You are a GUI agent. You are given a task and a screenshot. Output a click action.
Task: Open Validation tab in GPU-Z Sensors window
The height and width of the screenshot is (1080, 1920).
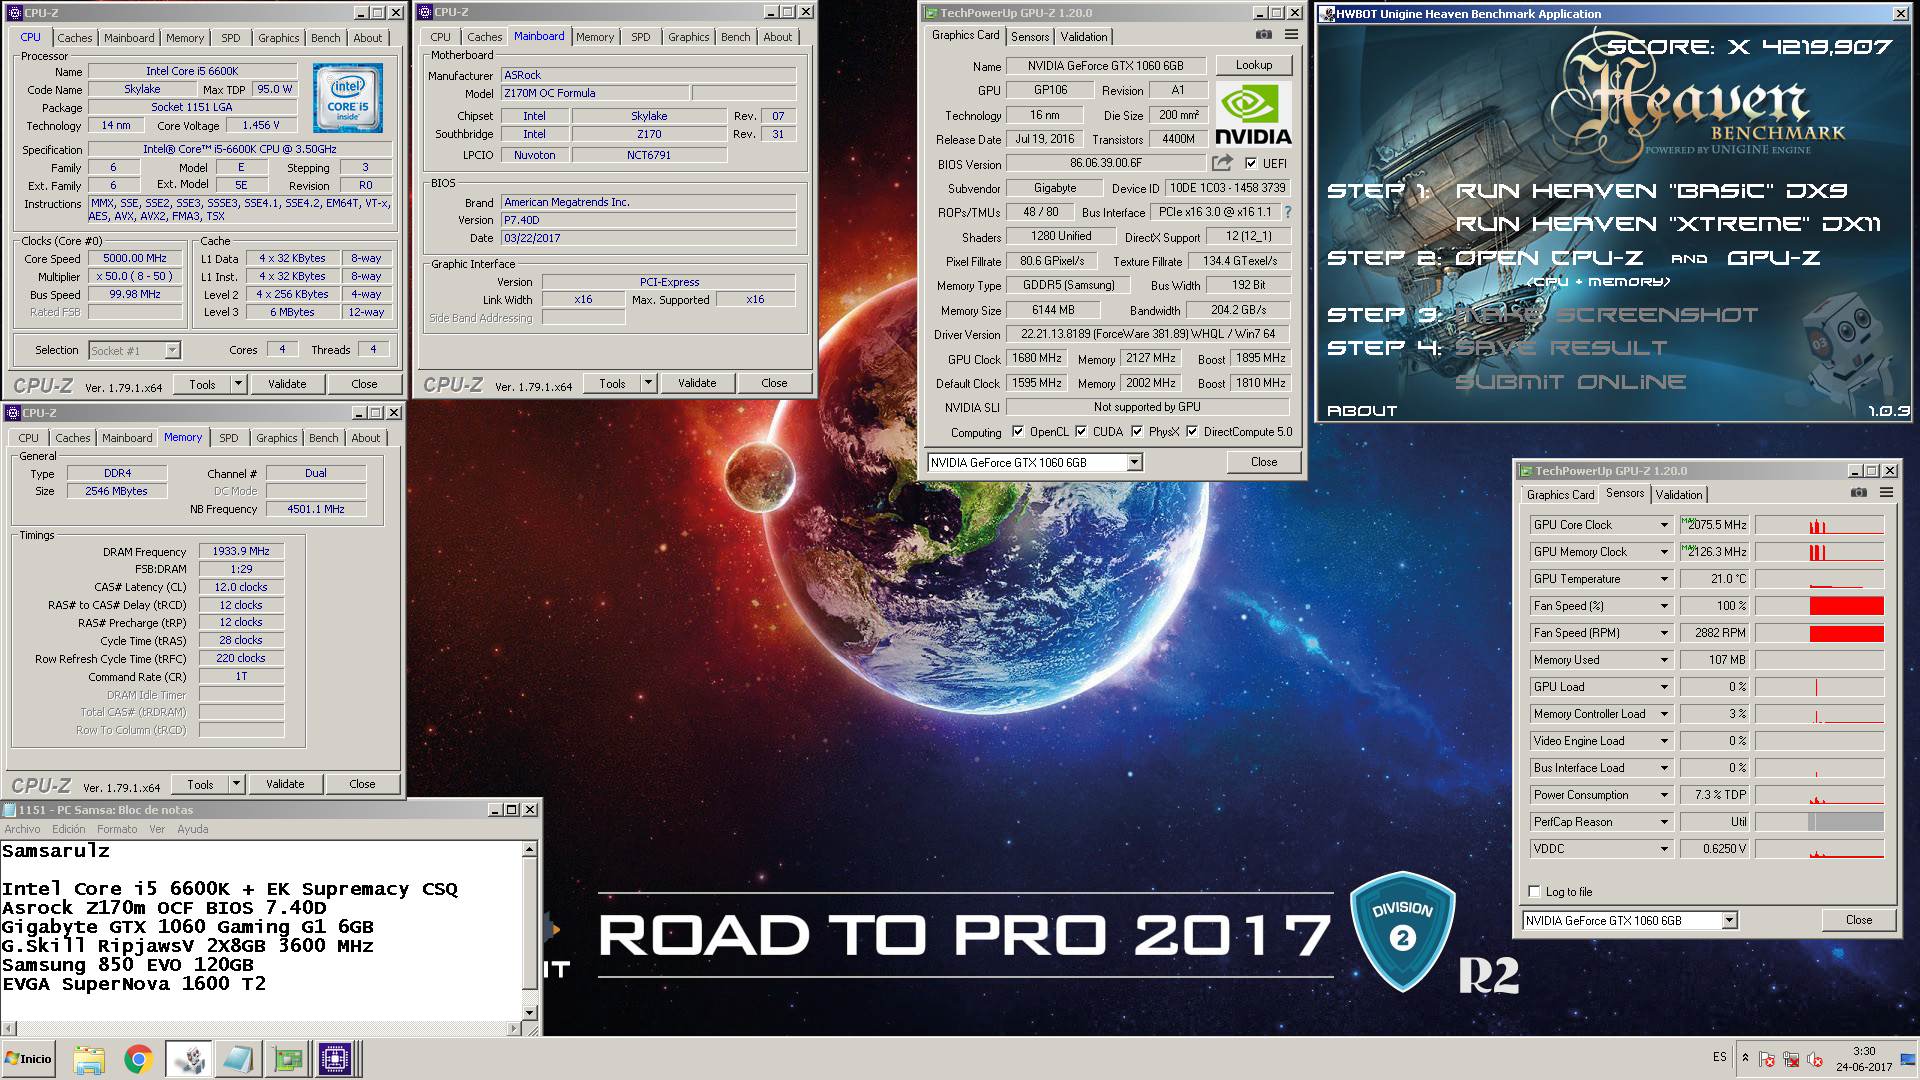point(1678,494)
